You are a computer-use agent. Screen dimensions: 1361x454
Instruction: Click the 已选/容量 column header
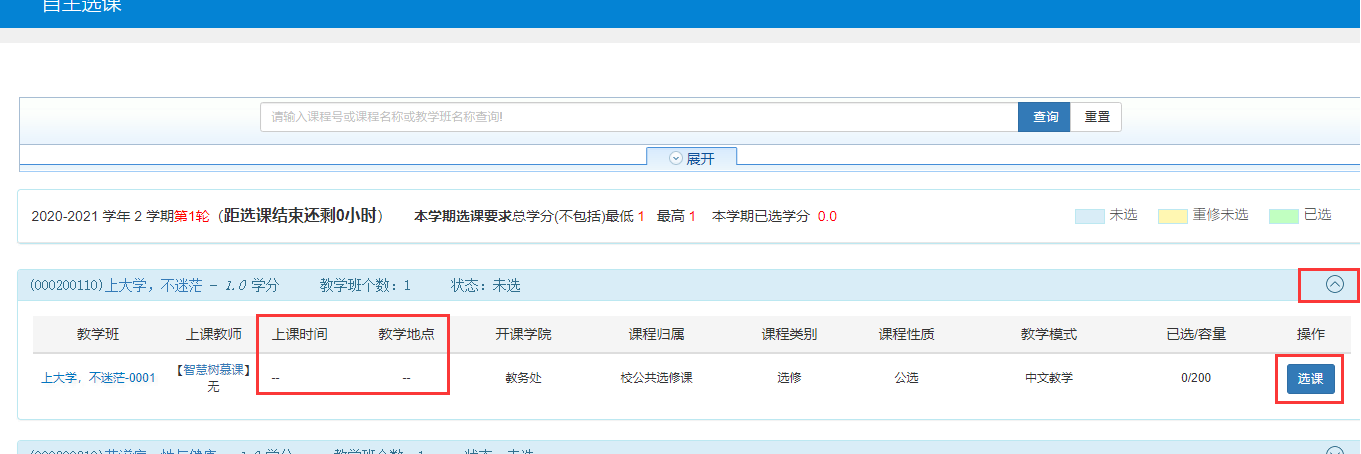[1196, 334]
